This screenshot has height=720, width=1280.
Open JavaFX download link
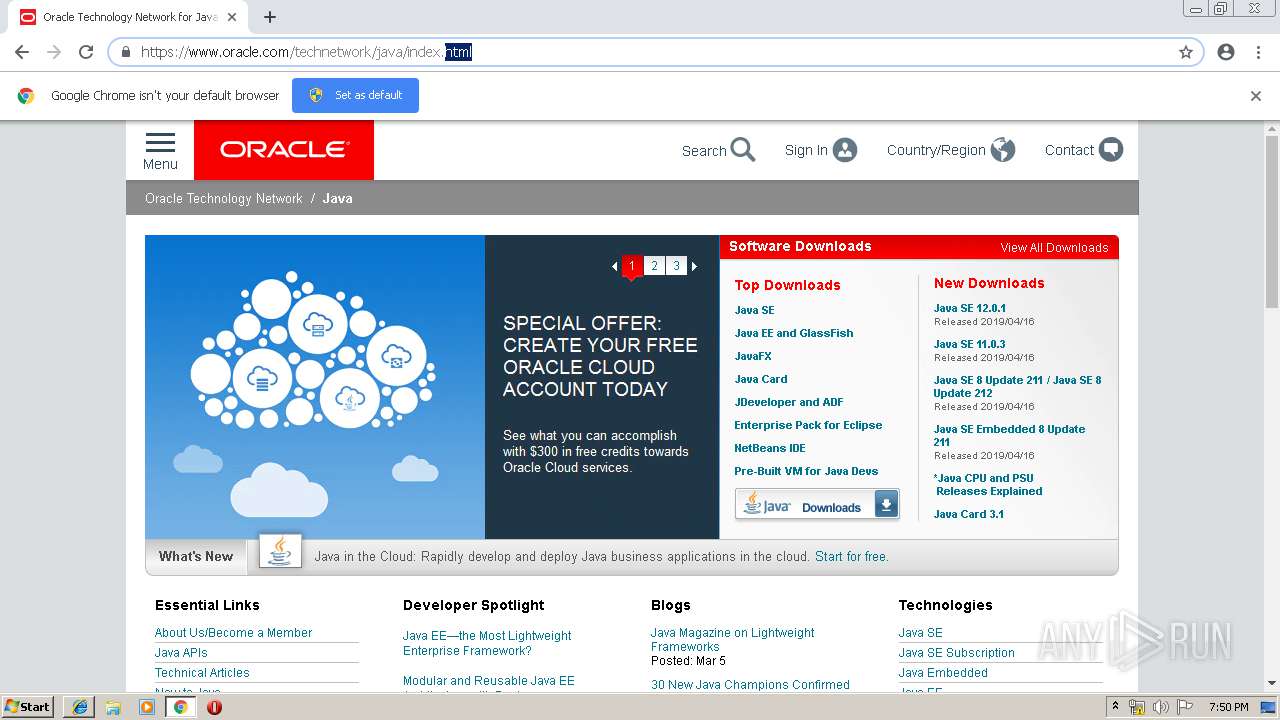pyautogui.click(x=753, y=356)
